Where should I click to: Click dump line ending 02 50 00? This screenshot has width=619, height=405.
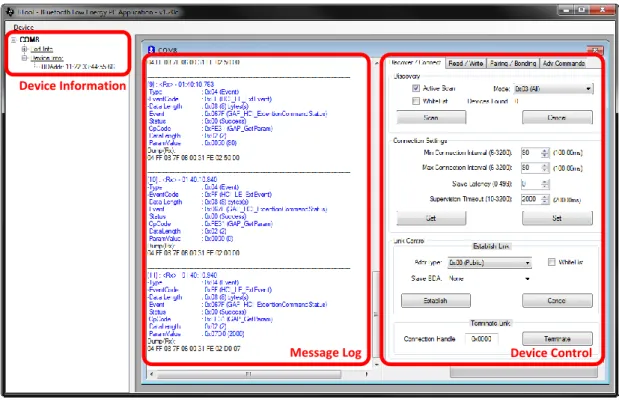point(193,158)
